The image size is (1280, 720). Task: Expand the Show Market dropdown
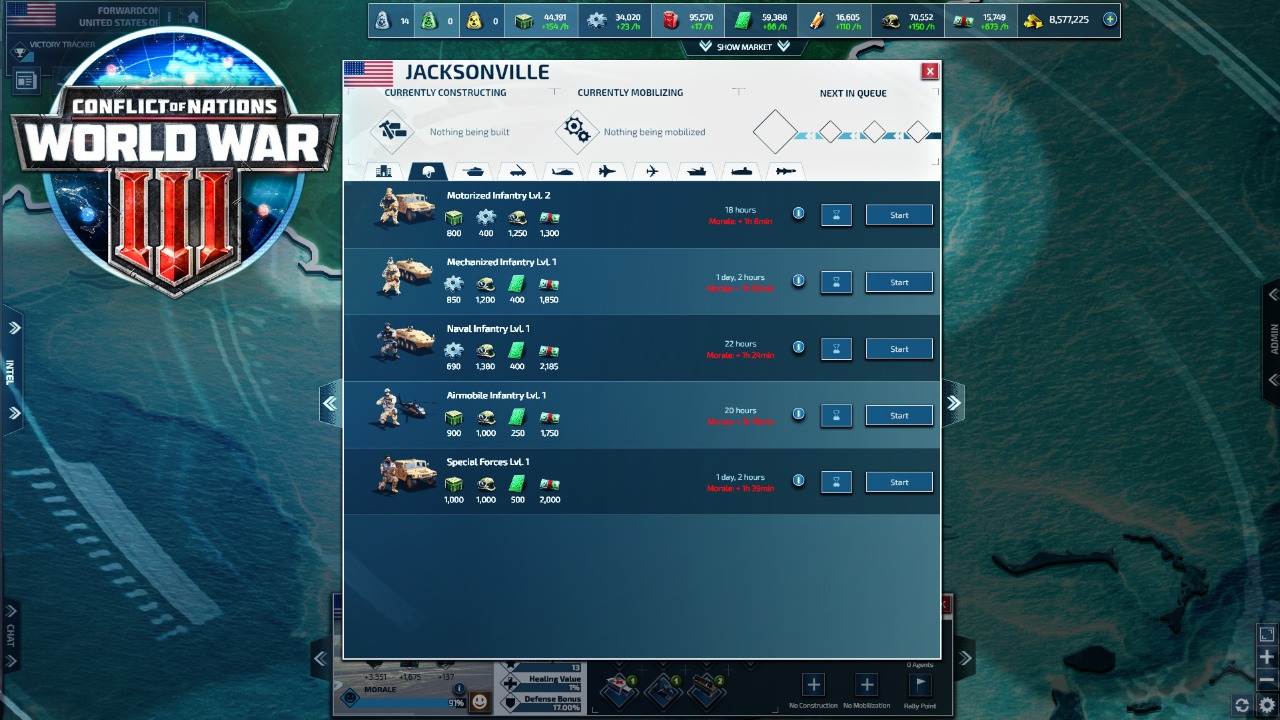click(x=745, y=46)
